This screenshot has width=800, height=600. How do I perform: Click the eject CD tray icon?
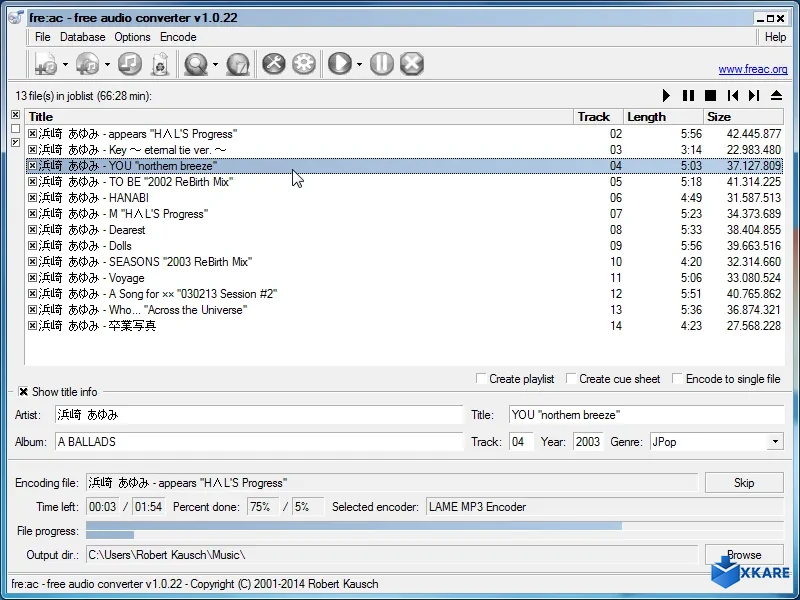tap(776, 95)
